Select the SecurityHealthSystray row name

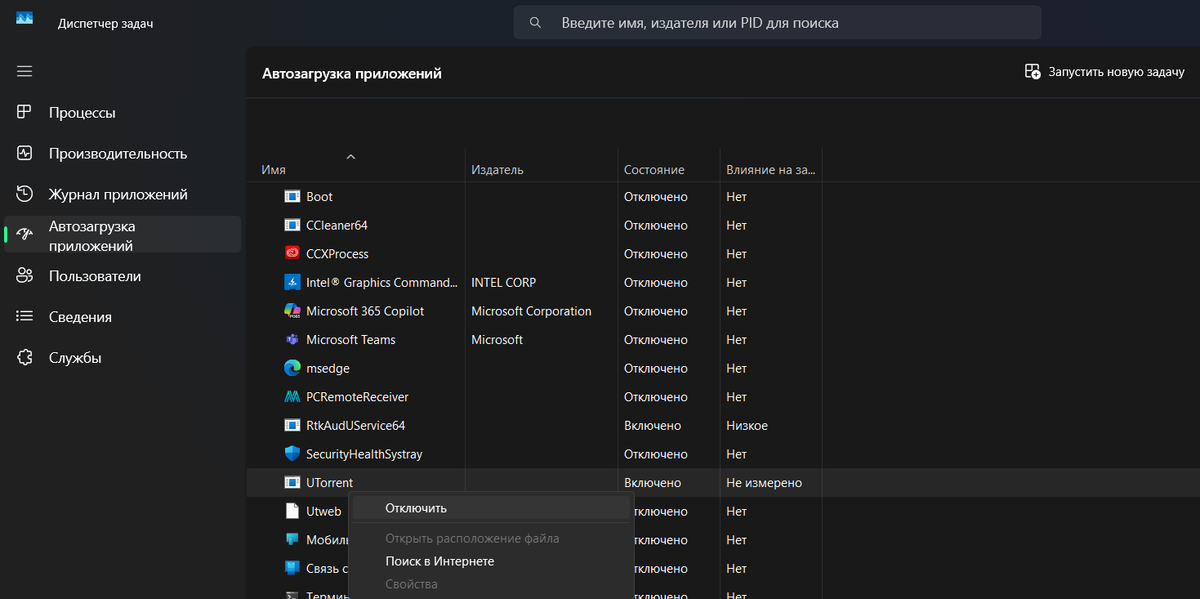click(x=364, y=454)
